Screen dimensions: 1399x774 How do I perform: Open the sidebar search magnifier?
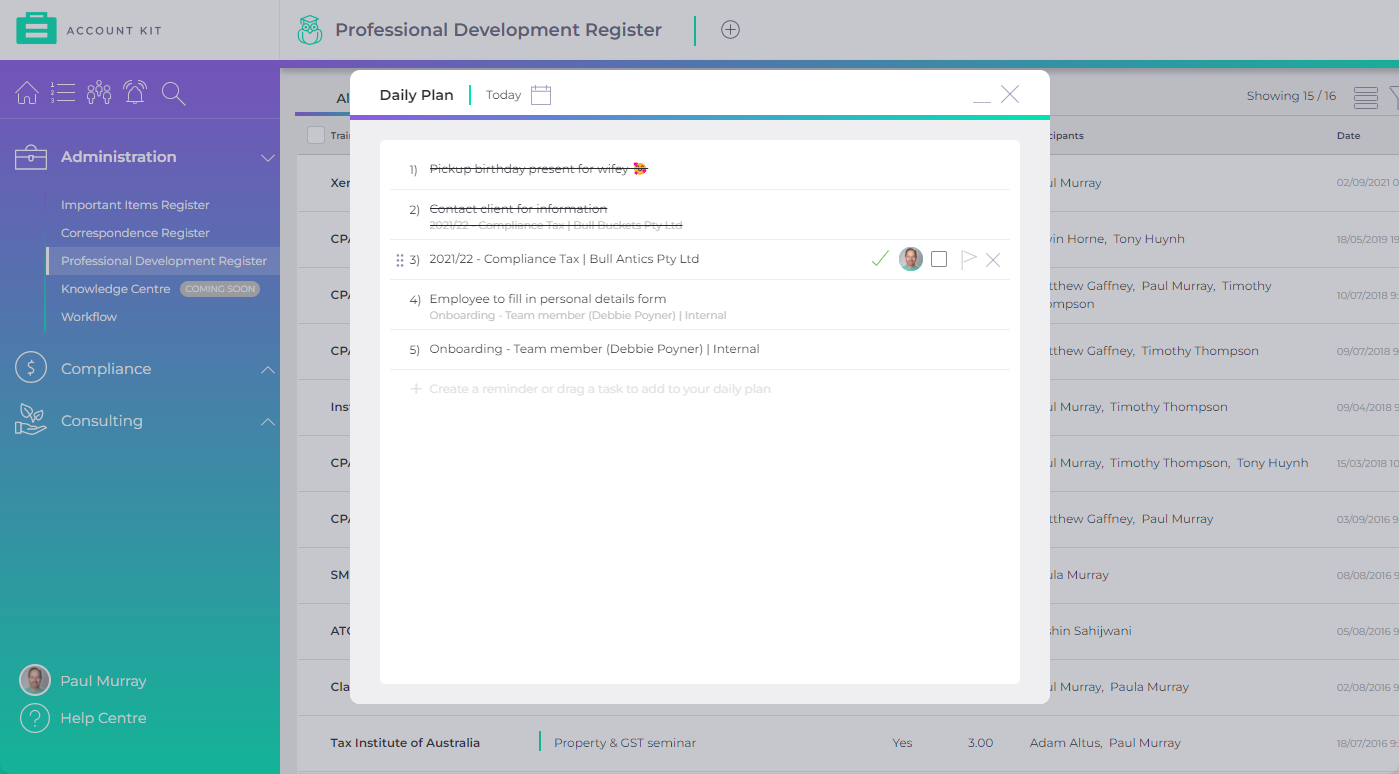point(174,93)
